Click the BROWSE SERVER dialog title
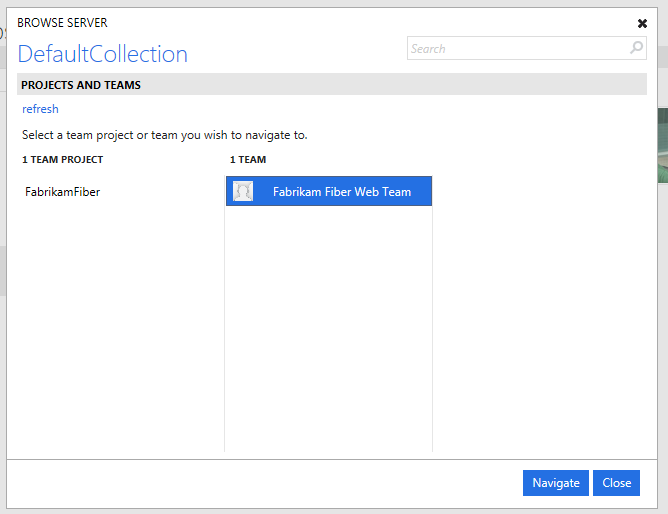The height and width of the screenshot is (514, 668). click(x=62, y=23)
